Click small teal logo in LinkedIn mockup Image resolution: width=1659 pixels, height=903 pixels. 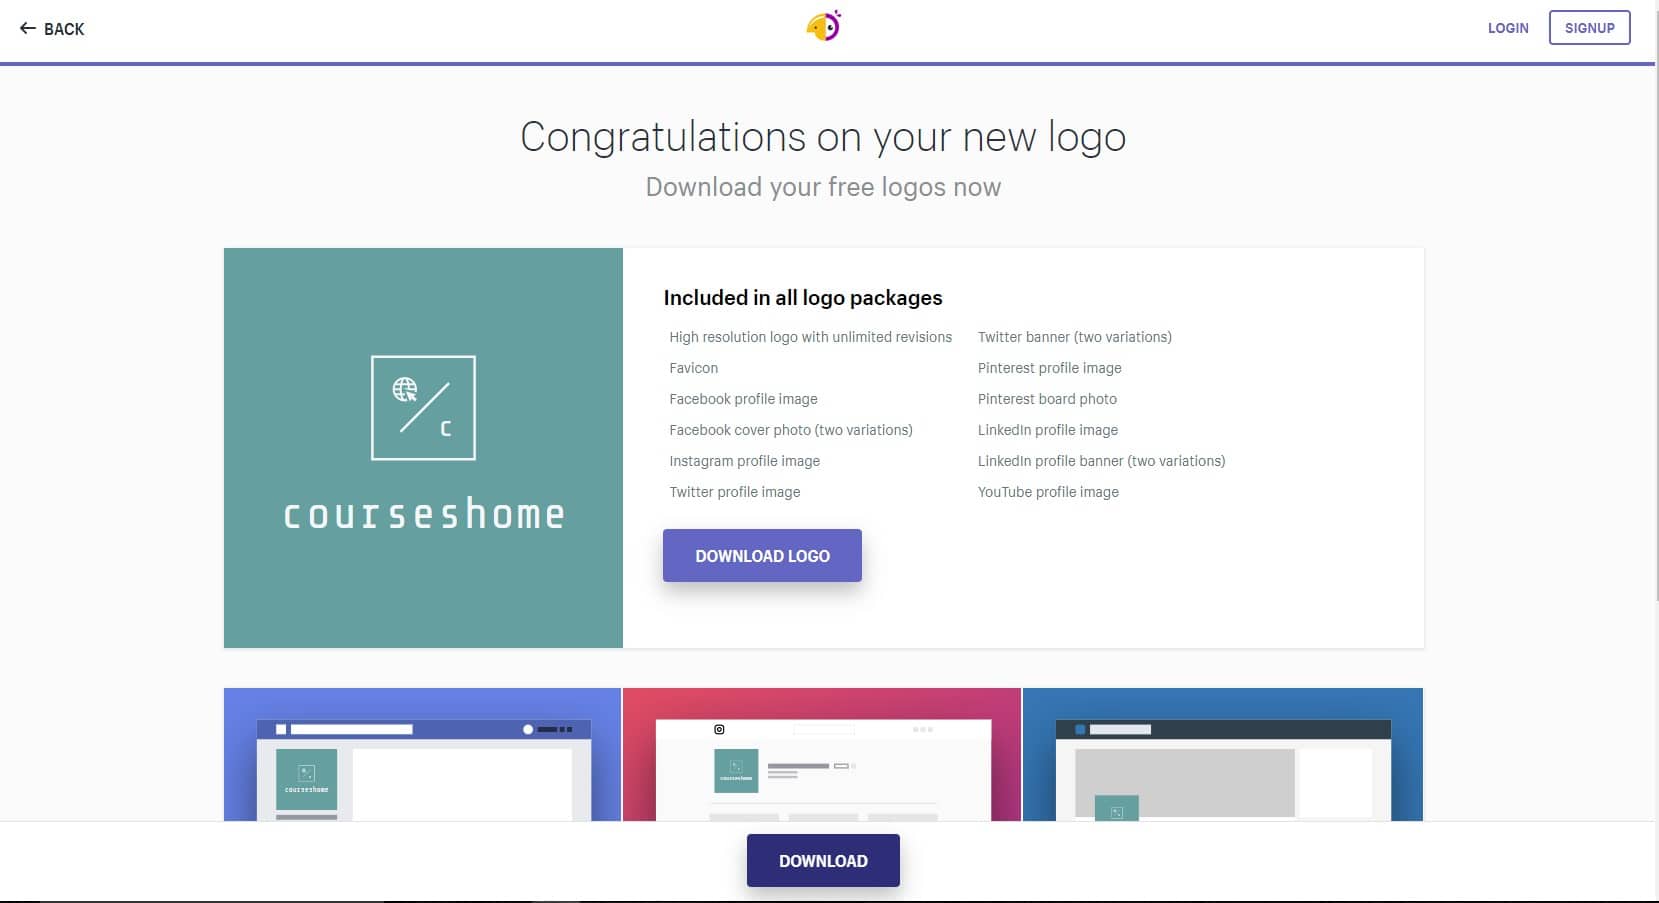[x=1116, y=808]
